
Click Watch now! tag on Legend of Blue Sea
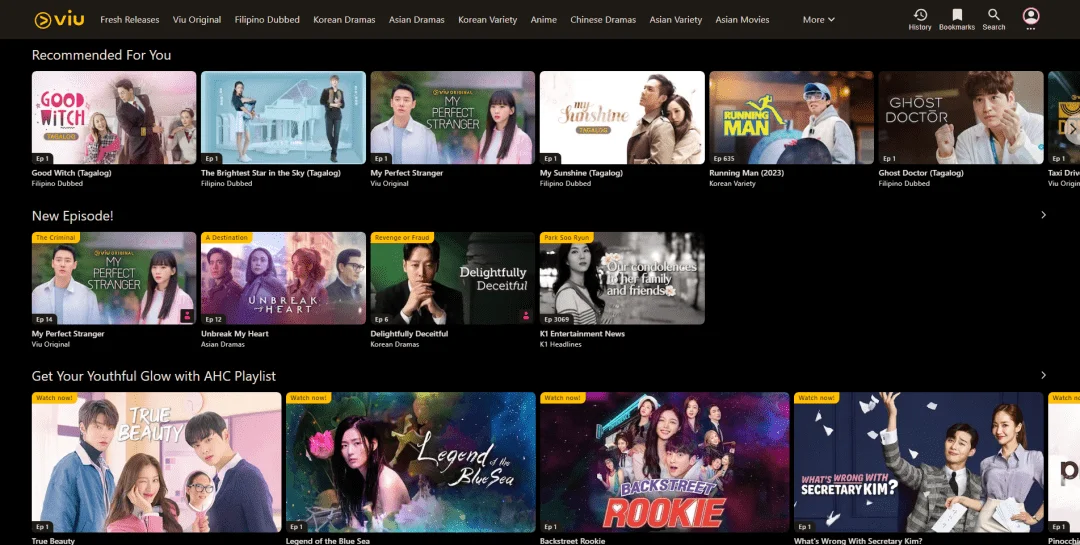pyautogui.click(x=309, y=398)
